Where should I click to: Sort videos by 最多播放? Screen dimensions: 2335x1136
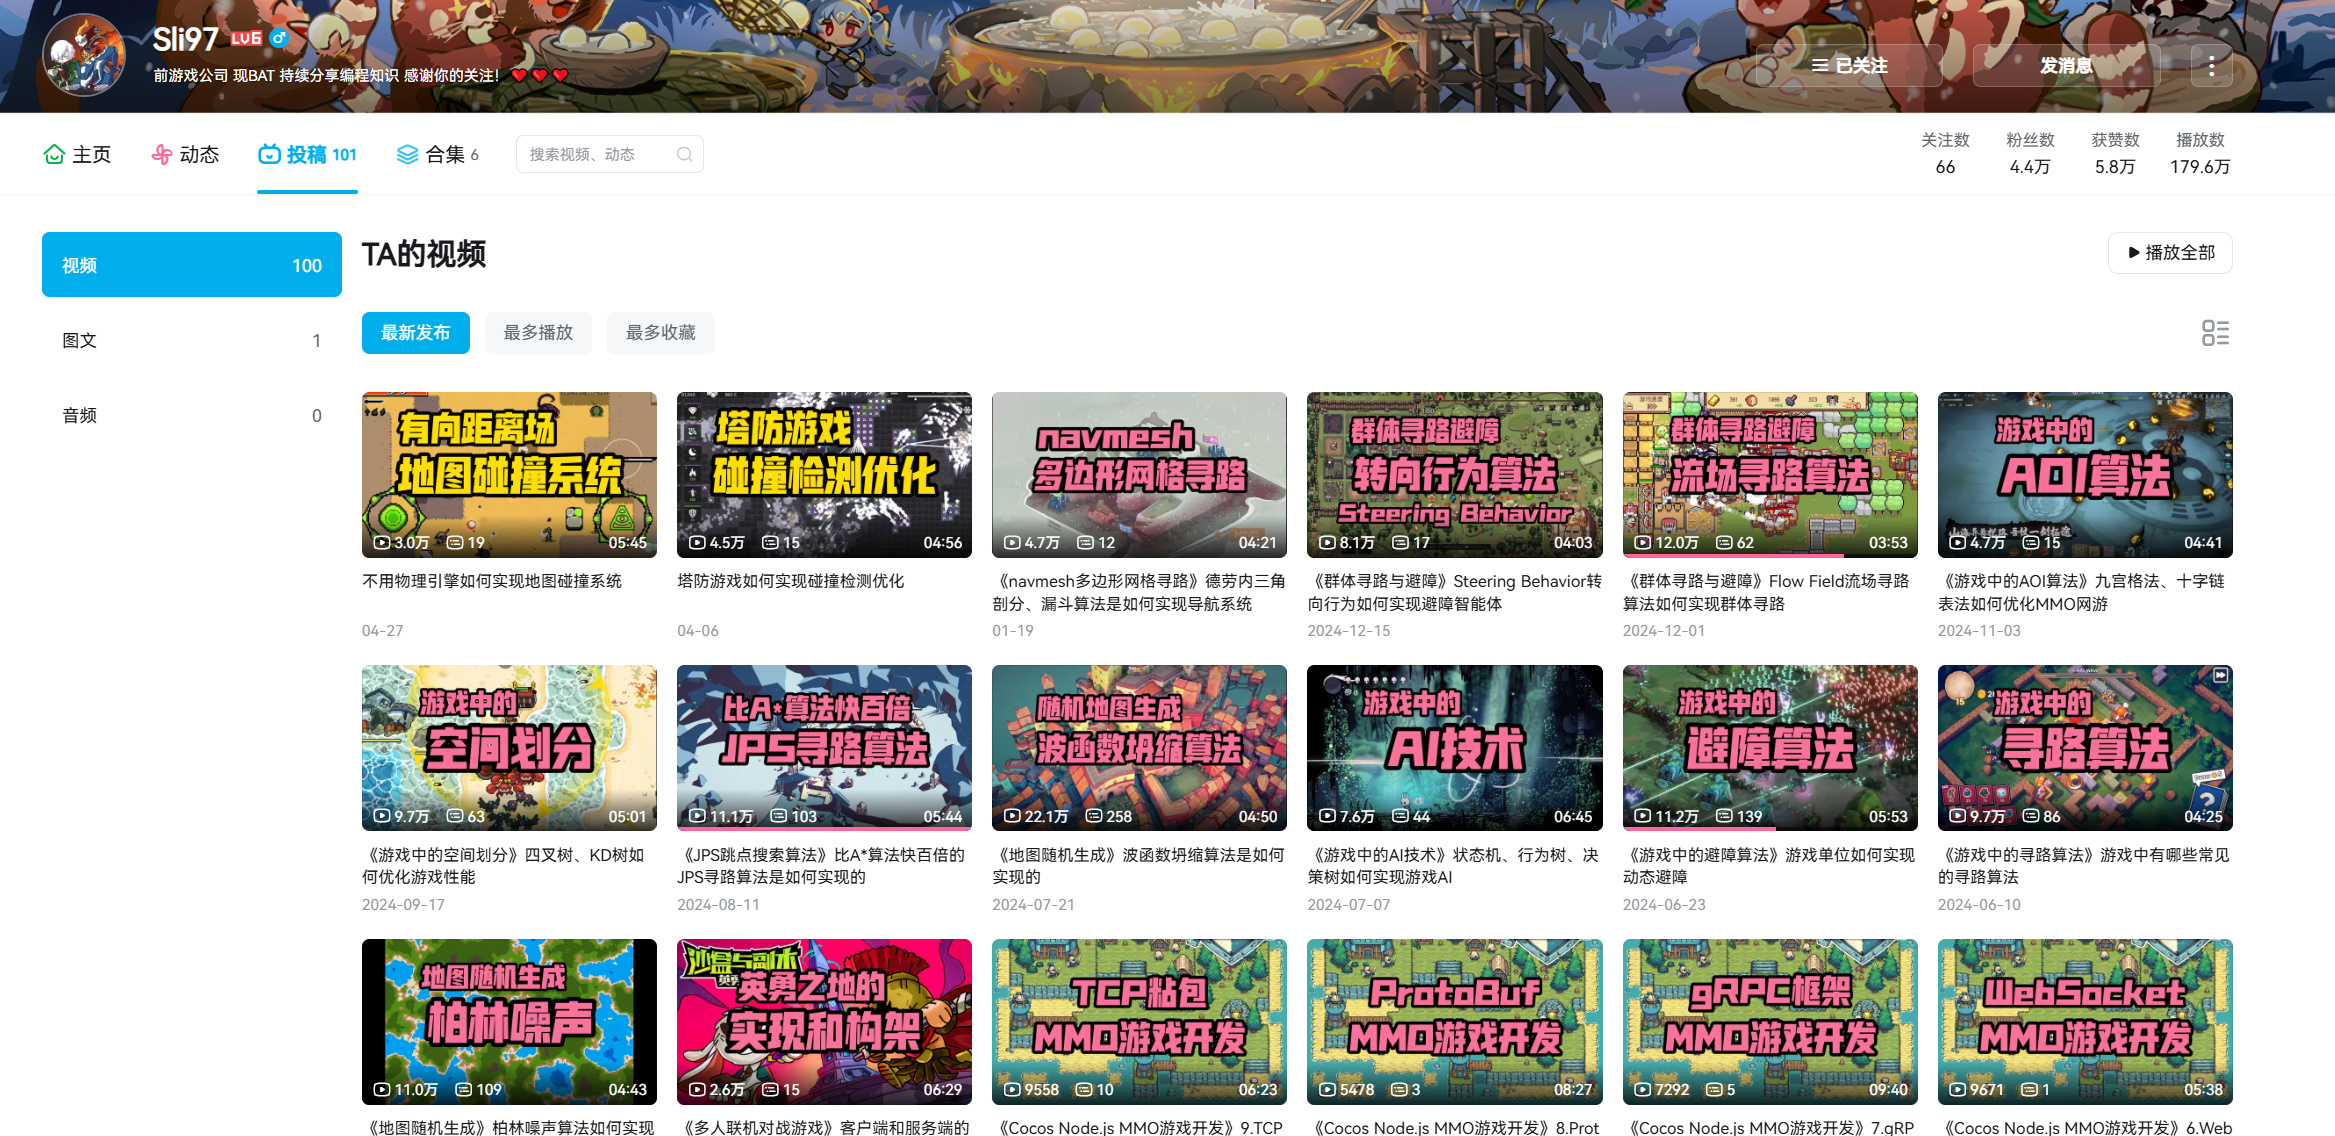pos(538,333)
